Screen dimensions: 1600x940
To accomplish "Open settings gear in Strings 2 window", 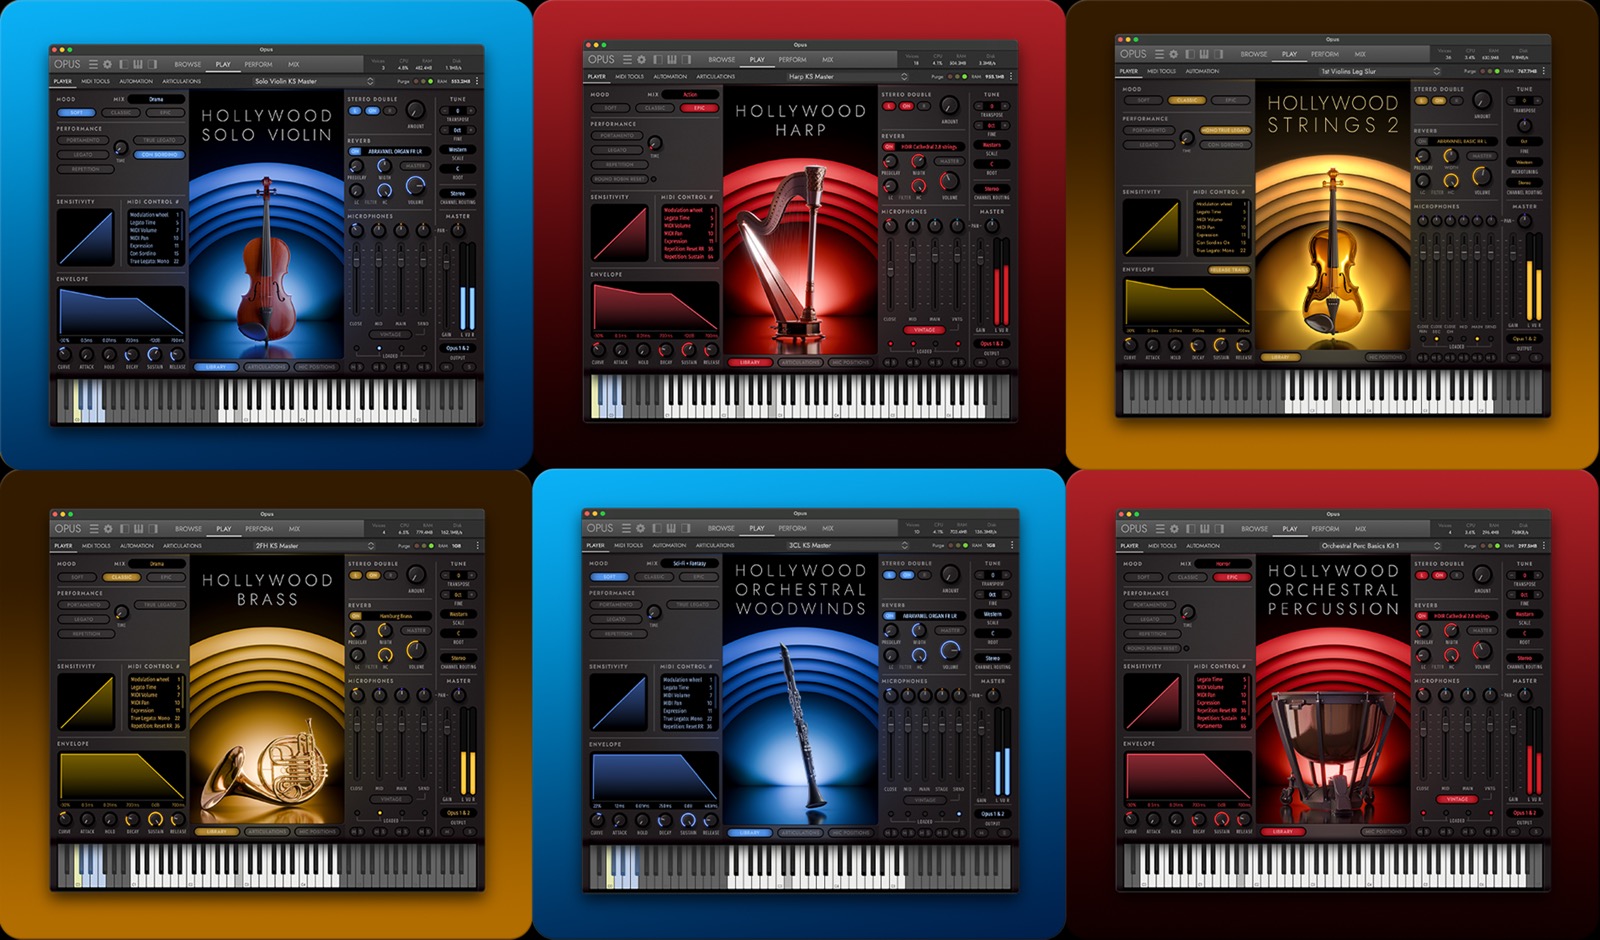I will pyautogui.click(x=1174, y=54).
